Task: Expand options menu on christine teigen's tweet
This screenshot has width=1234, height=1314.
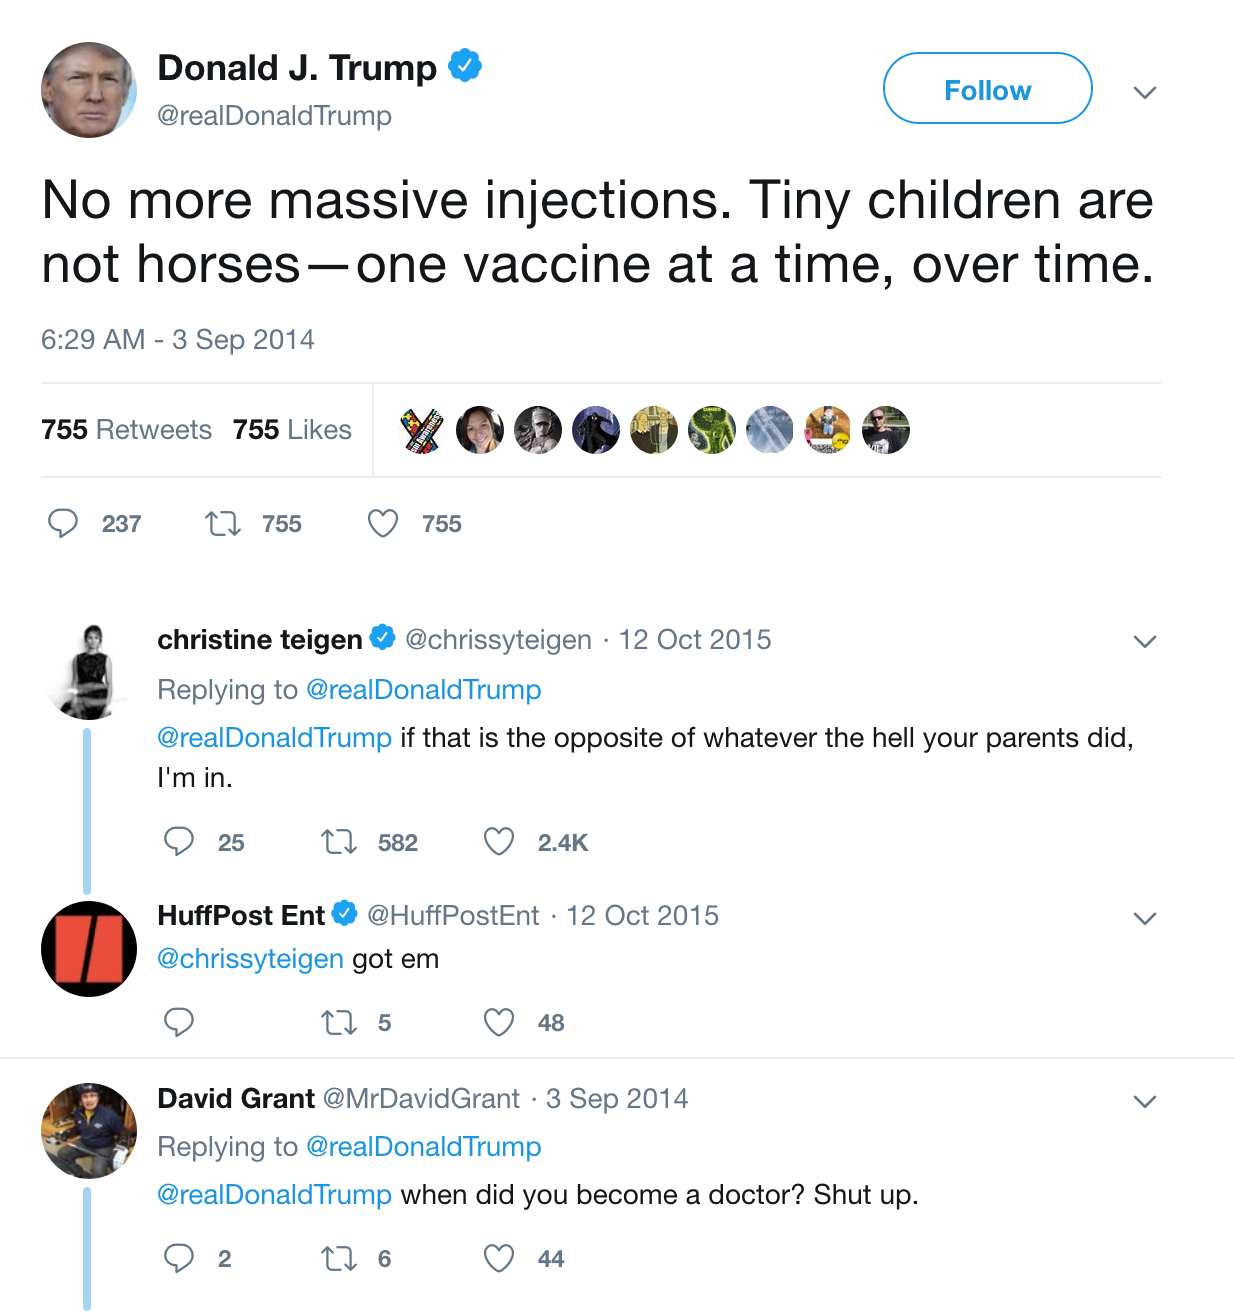Action: click(1145, 641)
